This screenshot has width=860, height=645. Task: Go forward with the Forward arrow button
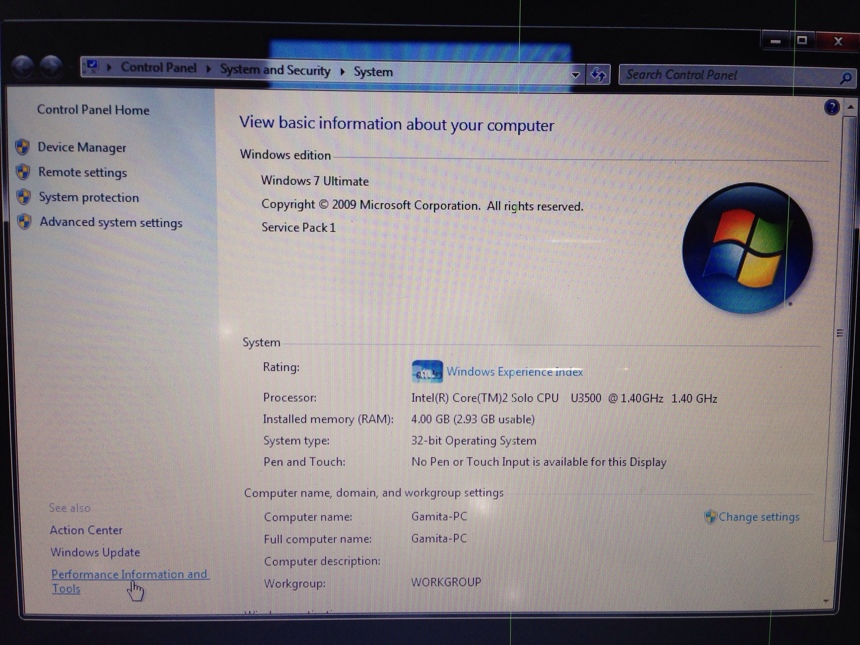[x=51, y=67]
